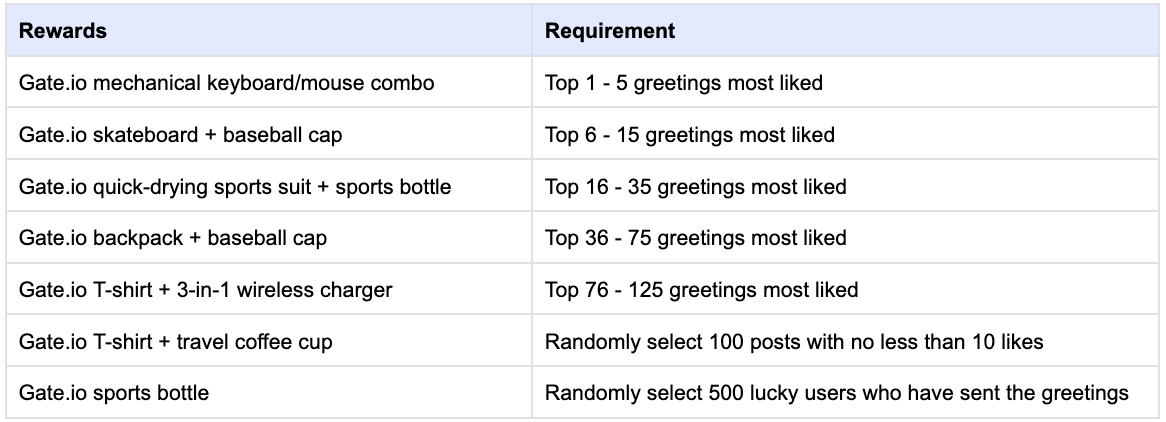This screenshot has height=422, width=1166.
Task: Click the Rewards column header
Action: (62, 31)
